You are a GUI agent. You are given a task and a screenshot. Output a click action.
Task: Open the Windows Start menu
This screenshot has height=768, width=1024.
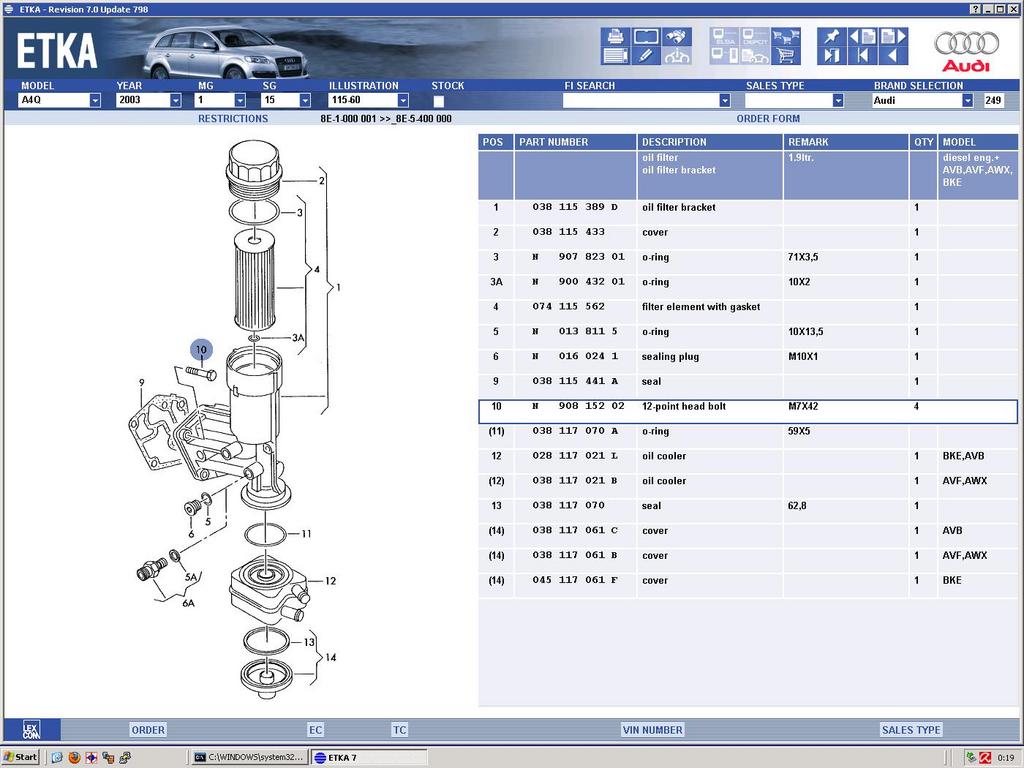(21, 757)
